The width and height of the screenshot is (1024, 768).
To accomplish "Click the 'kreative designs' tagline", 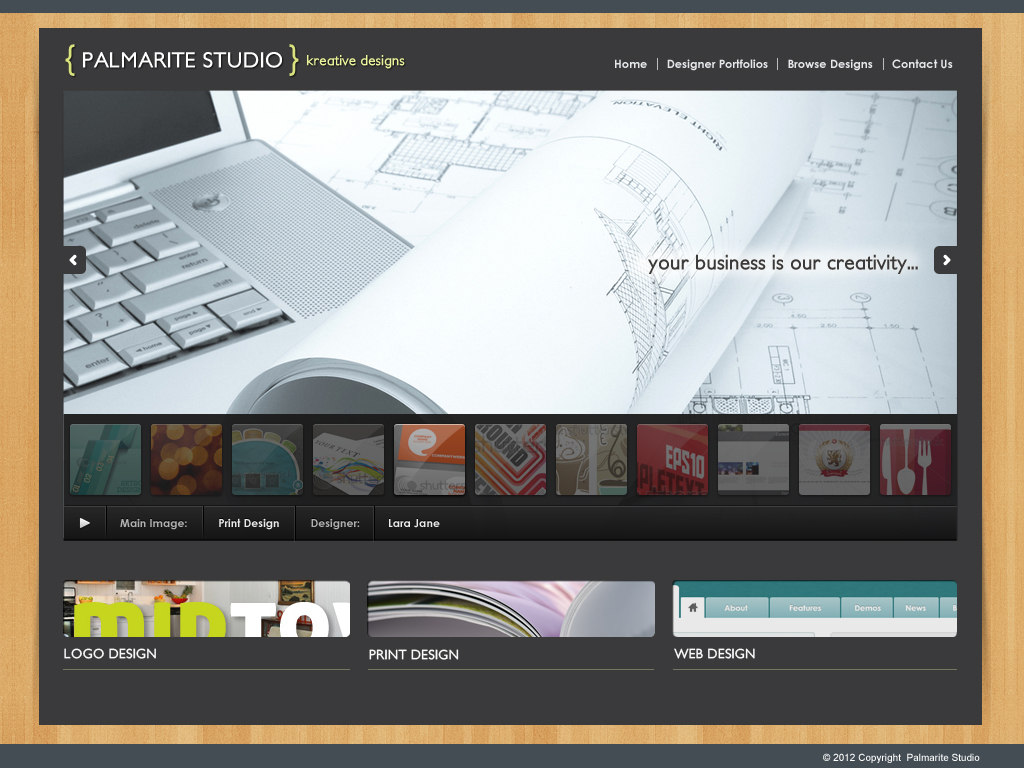I will (x=355, y=61).
